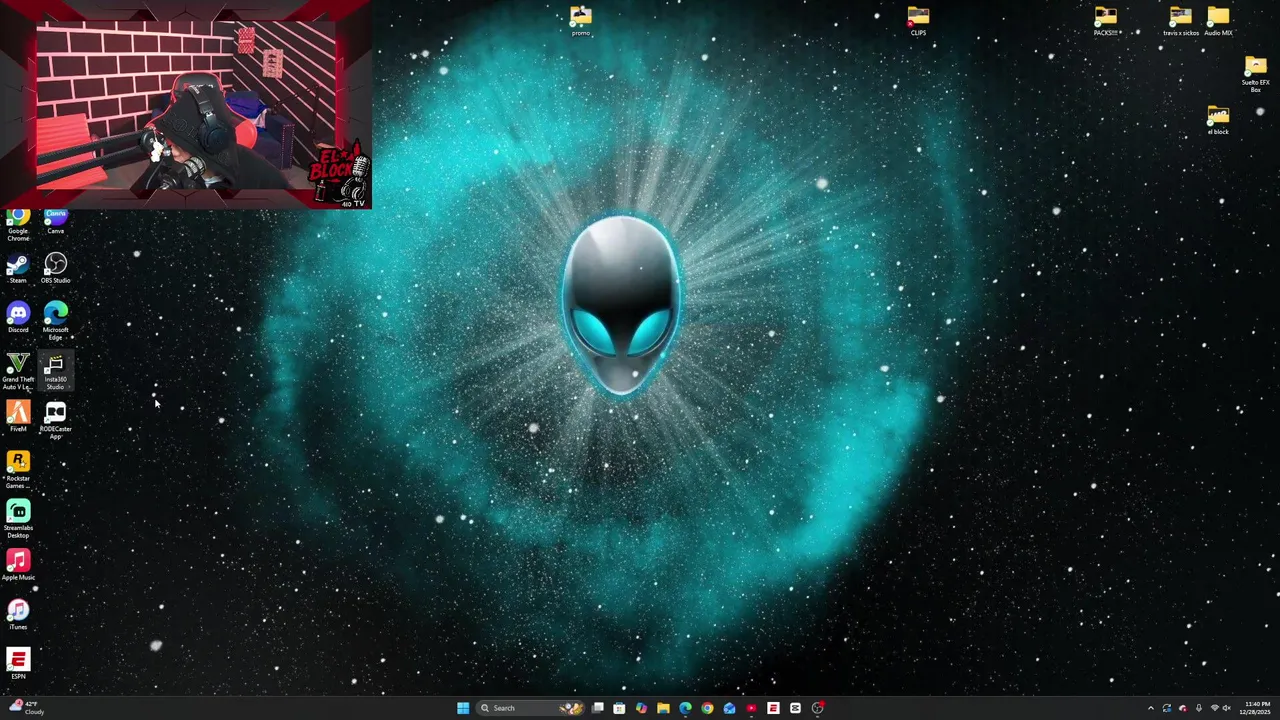Screen dimensions: 1280x720
Task: Open Google Chrome desktop shortcut
Action: click(18, 225)
